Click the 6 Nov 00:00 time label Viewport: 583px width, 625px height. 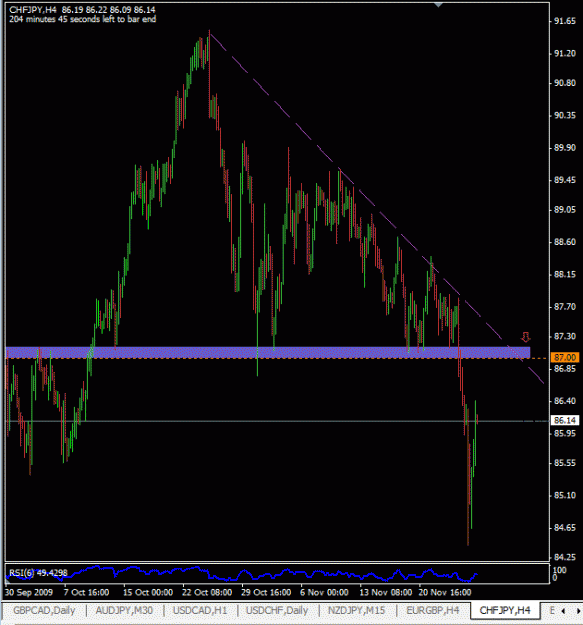coord(324,592)
